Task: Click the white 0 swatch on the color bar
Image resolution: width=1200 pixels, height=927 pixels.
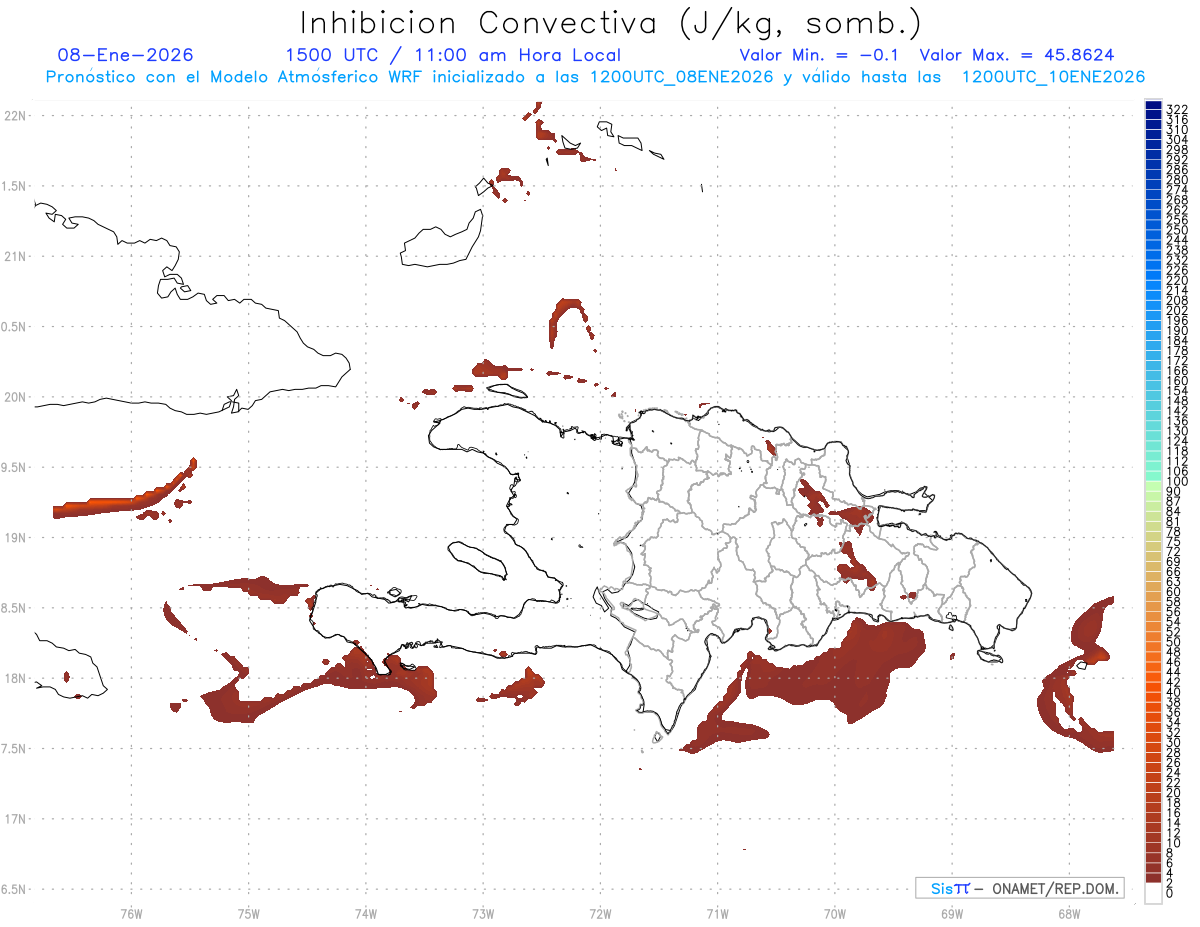Action: coord(1153,892)
